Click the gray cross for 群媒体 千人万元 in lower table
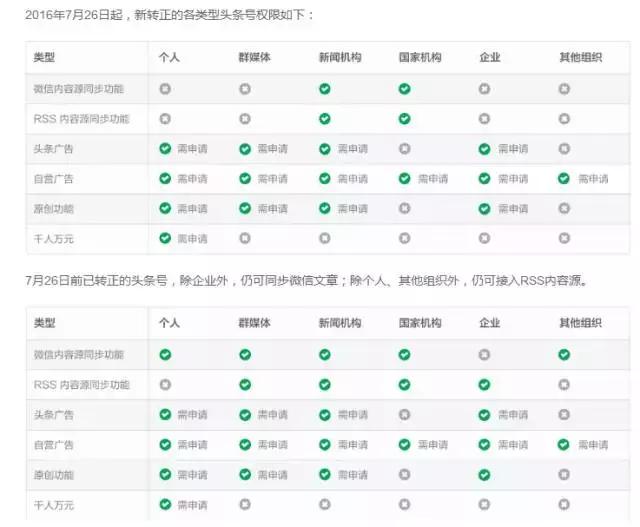Screen dimensions: 640x527 pyautogui.click(x=245, y=505)
